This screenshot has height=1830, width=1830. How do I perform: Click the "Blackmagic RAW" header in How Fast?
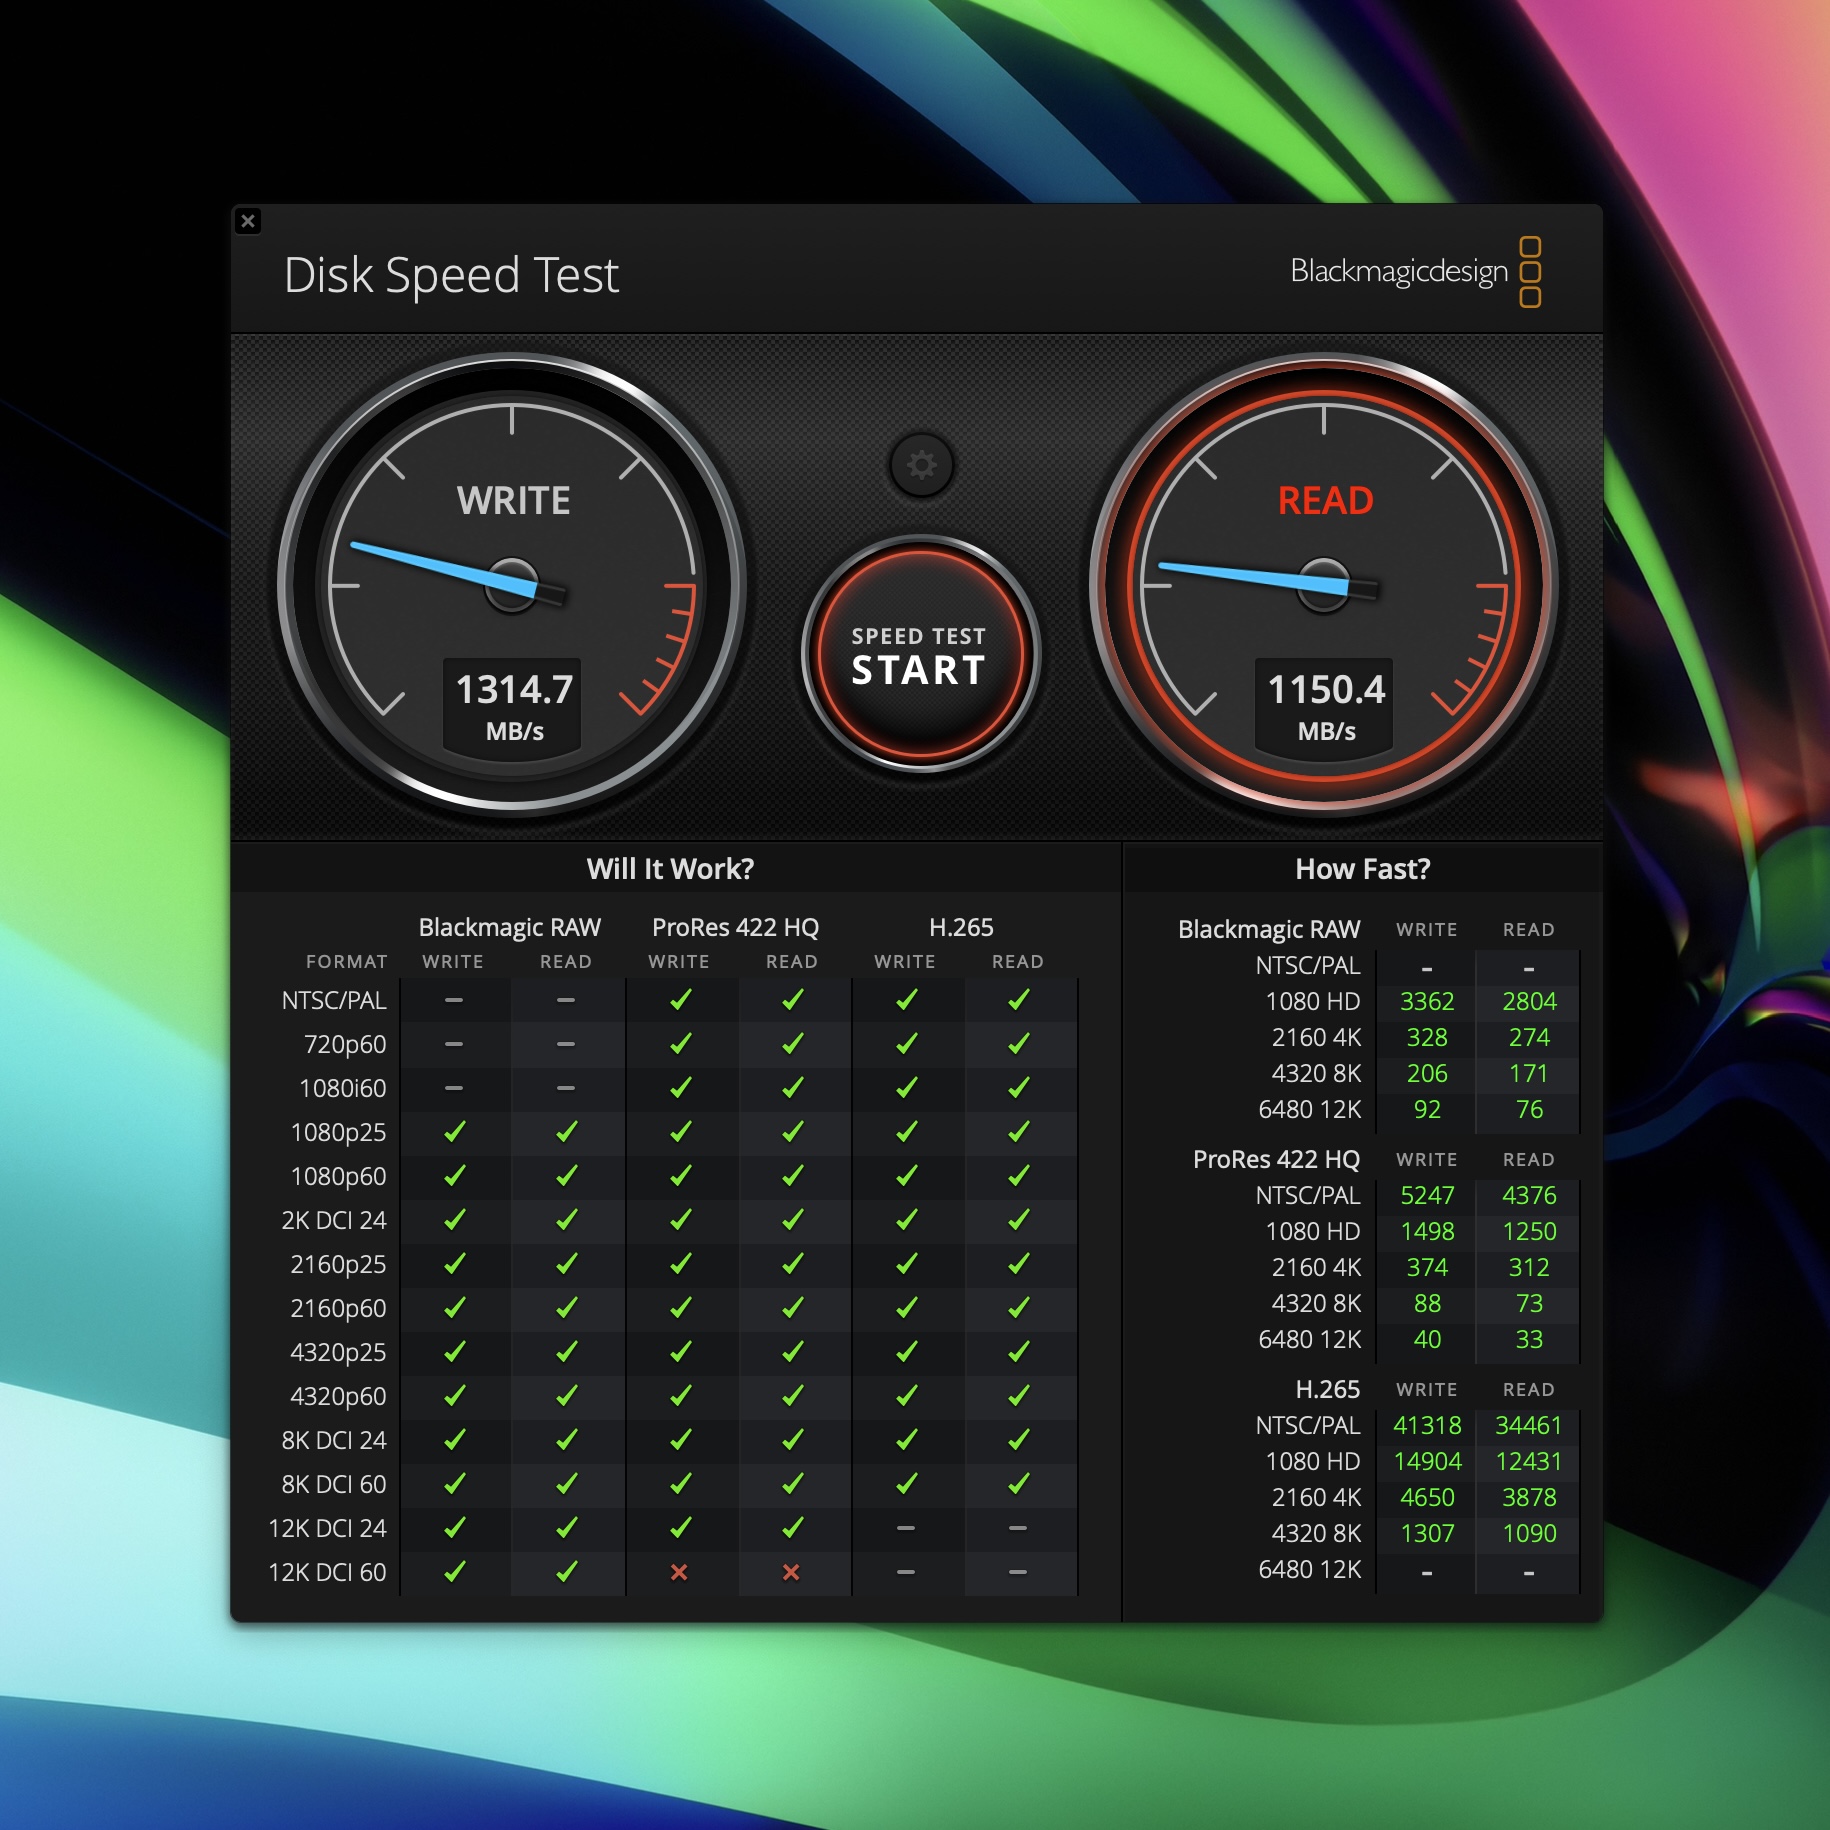point(1269,929)
